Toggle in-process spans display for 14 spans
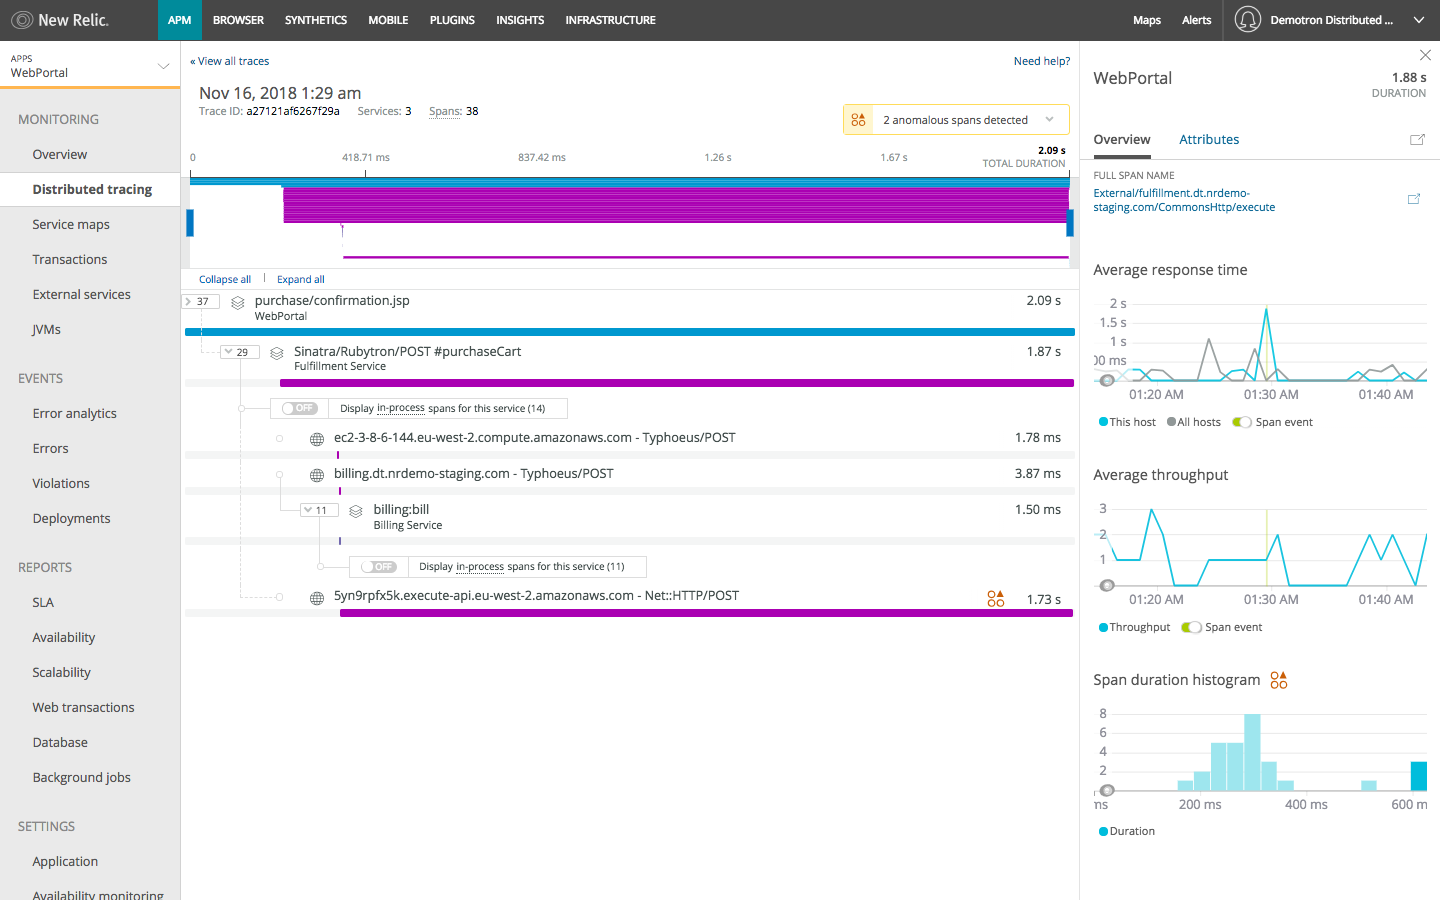Viewport: 1440px width, 900px height. click(x=299, y=408)
